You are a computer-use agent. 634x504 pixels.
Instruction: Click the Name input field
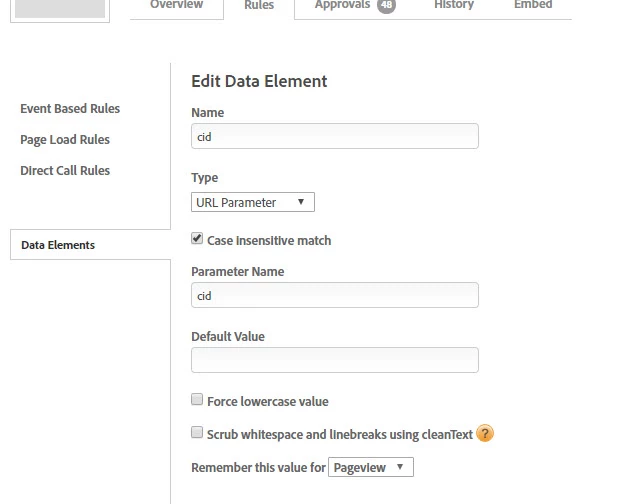coord(334,136)
